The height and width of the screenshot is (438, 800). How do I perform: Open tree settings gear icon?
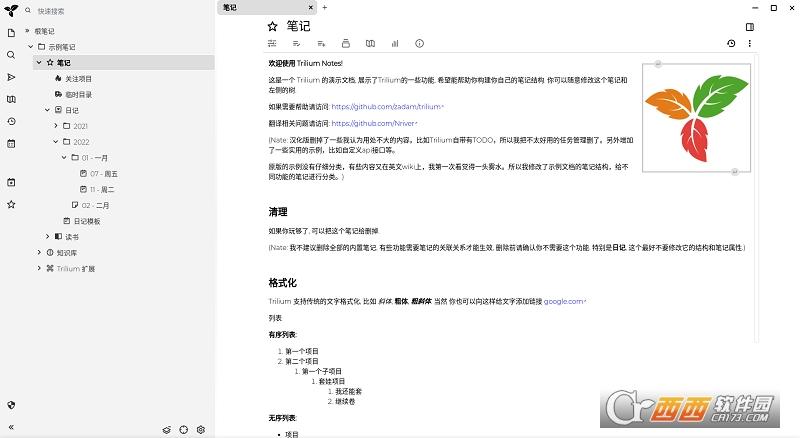(x=201, y=430)
